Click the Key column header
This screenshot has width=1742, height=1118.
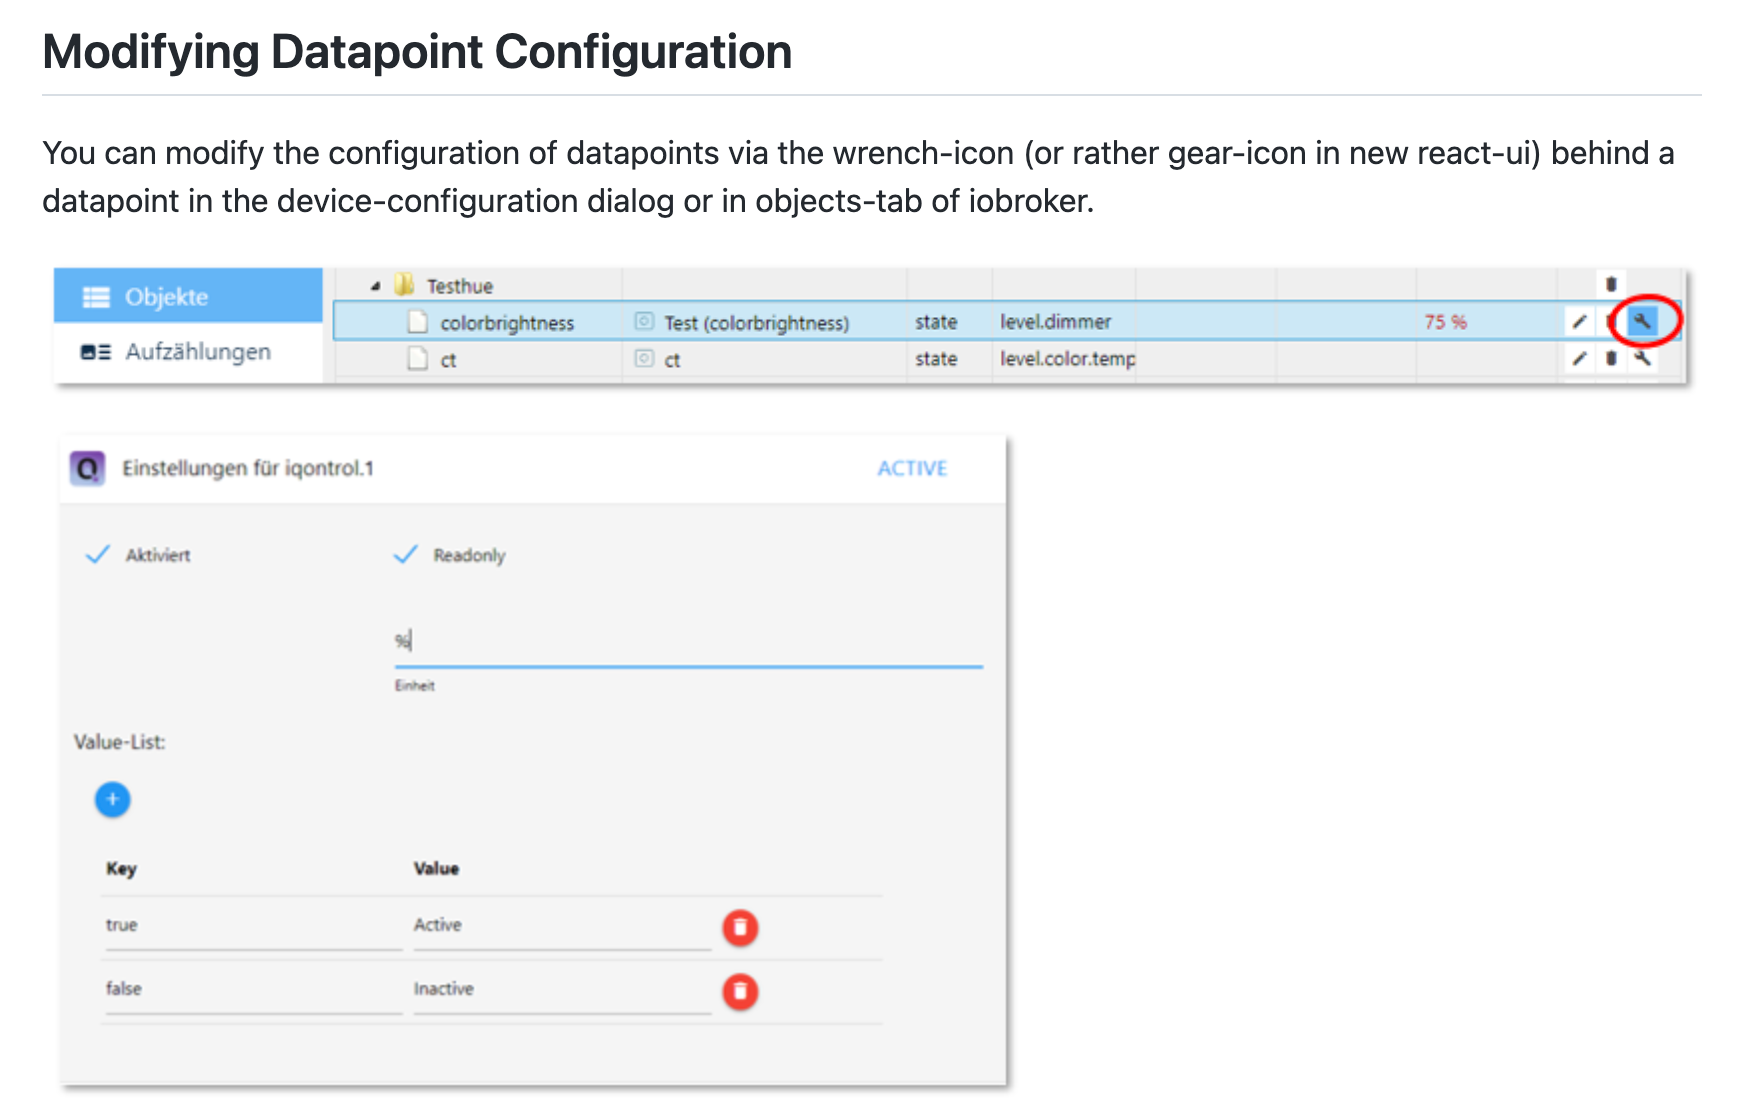click(121, 868)
